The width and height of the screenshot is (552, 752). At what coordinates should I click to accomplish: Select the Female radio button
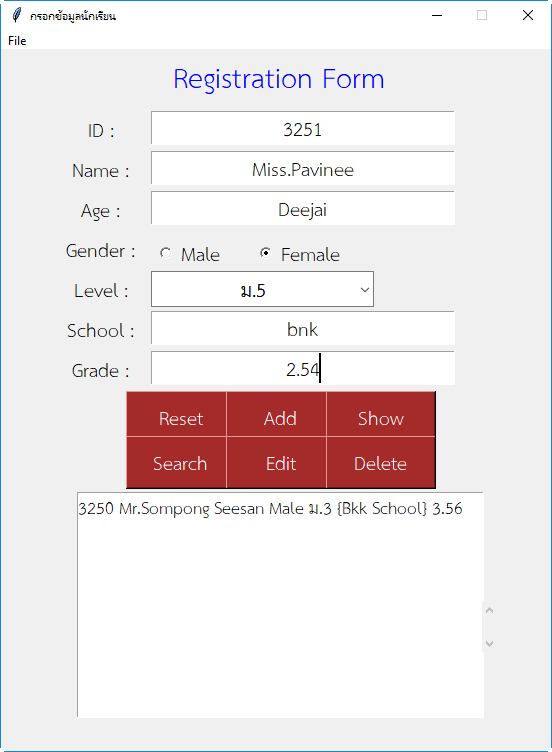[x=265, y=253]
